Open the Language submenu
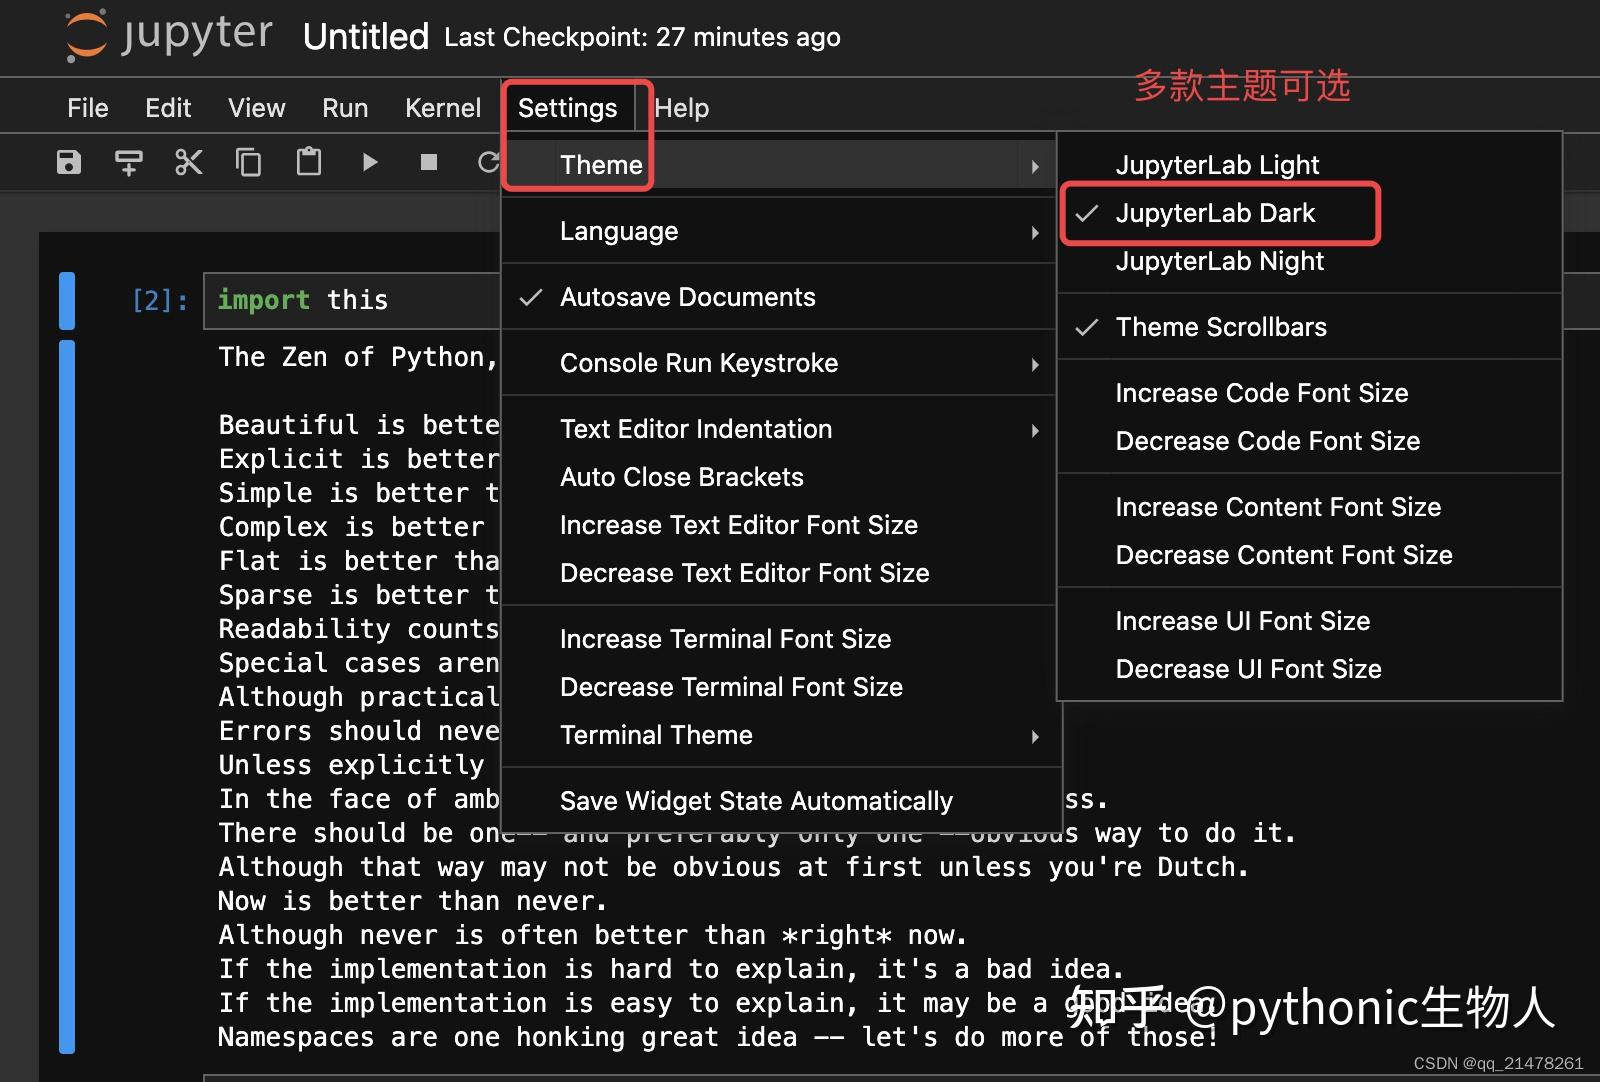1600x1082 pixels. [618, 230]
